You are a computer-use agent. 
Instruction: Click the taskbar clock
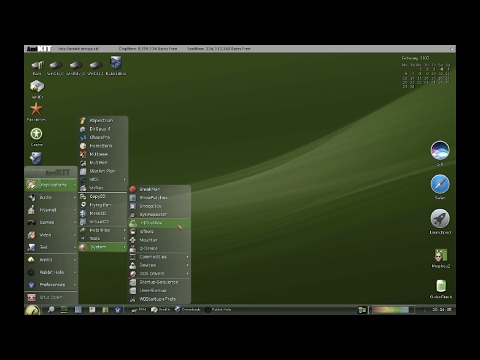click(442, 310)
